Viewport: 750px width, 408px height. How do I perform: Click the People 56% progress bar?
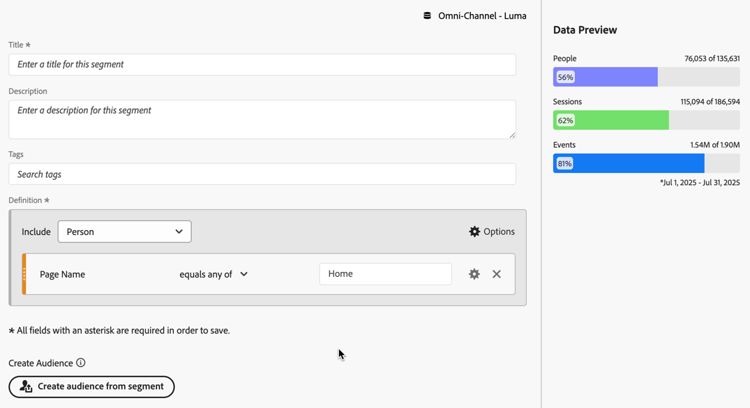[x=646, y=77]
